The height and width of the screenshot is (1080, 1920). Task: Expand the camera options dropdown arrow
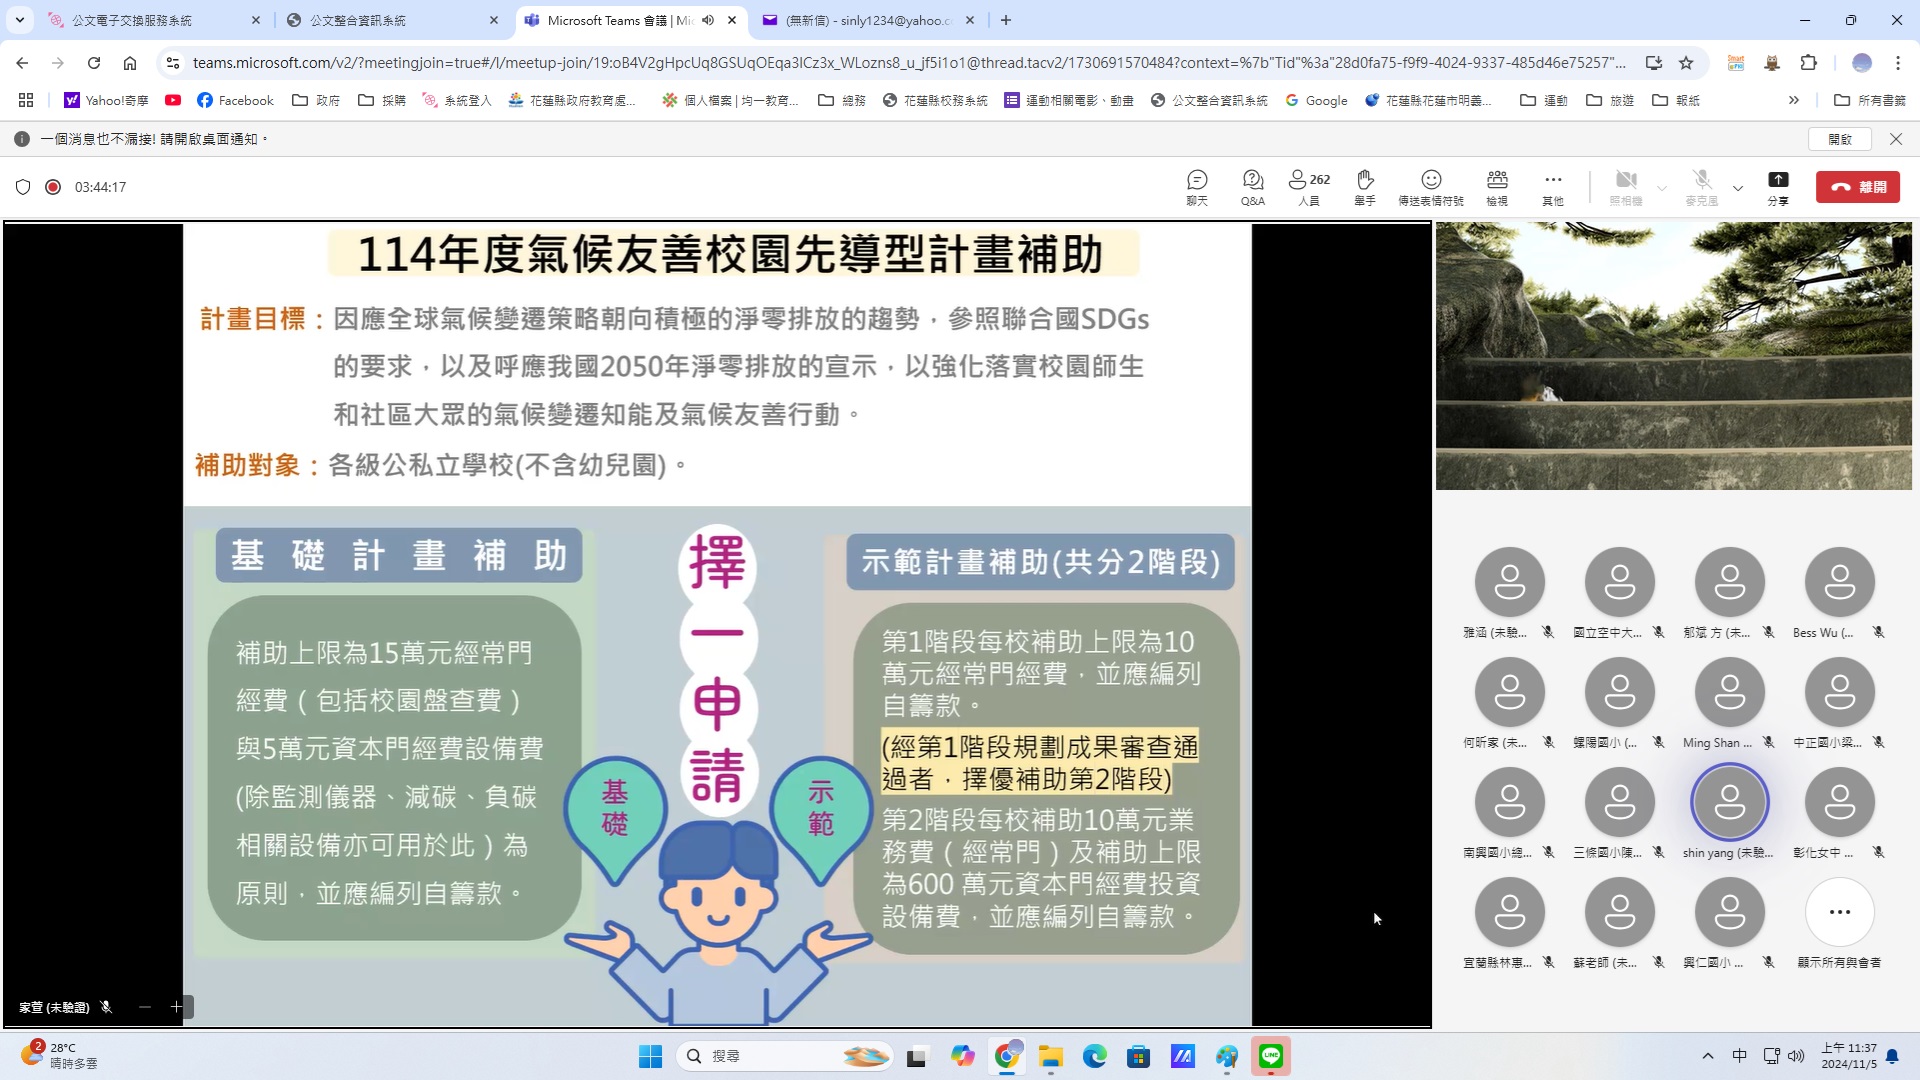click(1662, 188)
